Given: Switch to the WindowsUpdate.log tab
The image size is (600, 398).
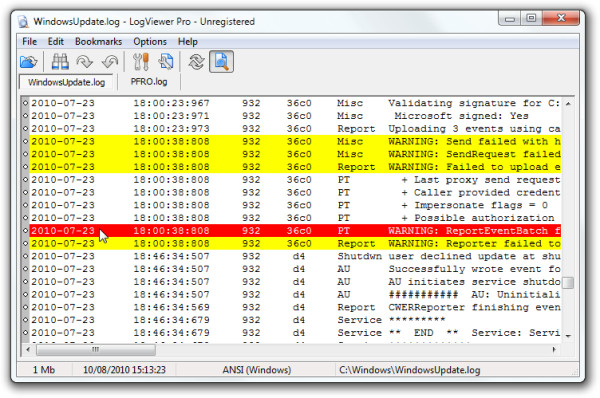Looking at the screenshot, I should [x=67, y=82].
